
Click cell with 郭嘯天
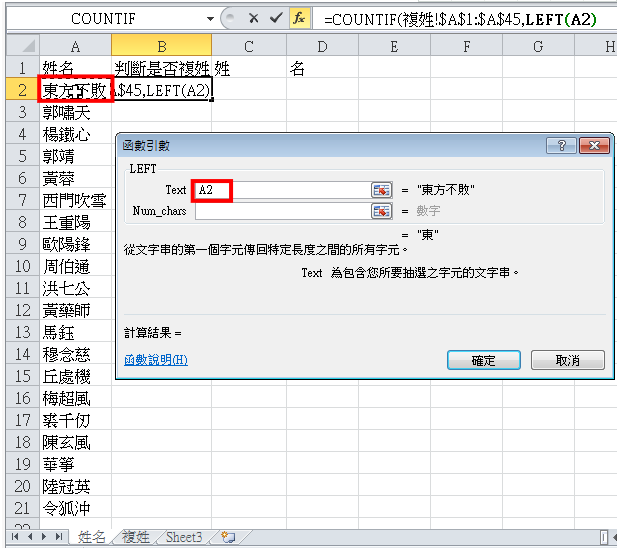75,112
